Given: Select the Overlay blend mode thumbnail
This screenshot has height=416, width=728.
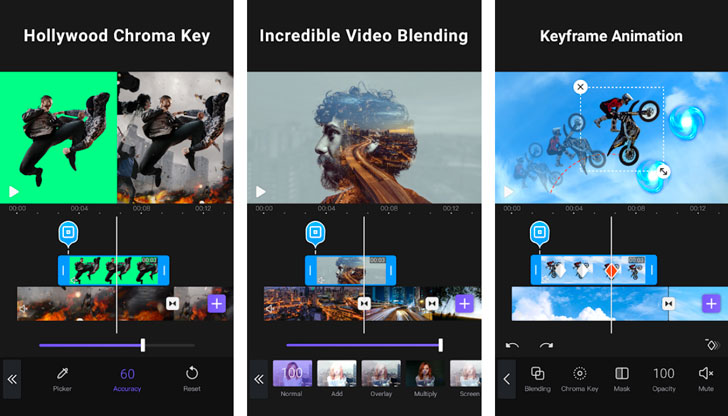Looking at the screenshot, I should [x=381, y=378].
